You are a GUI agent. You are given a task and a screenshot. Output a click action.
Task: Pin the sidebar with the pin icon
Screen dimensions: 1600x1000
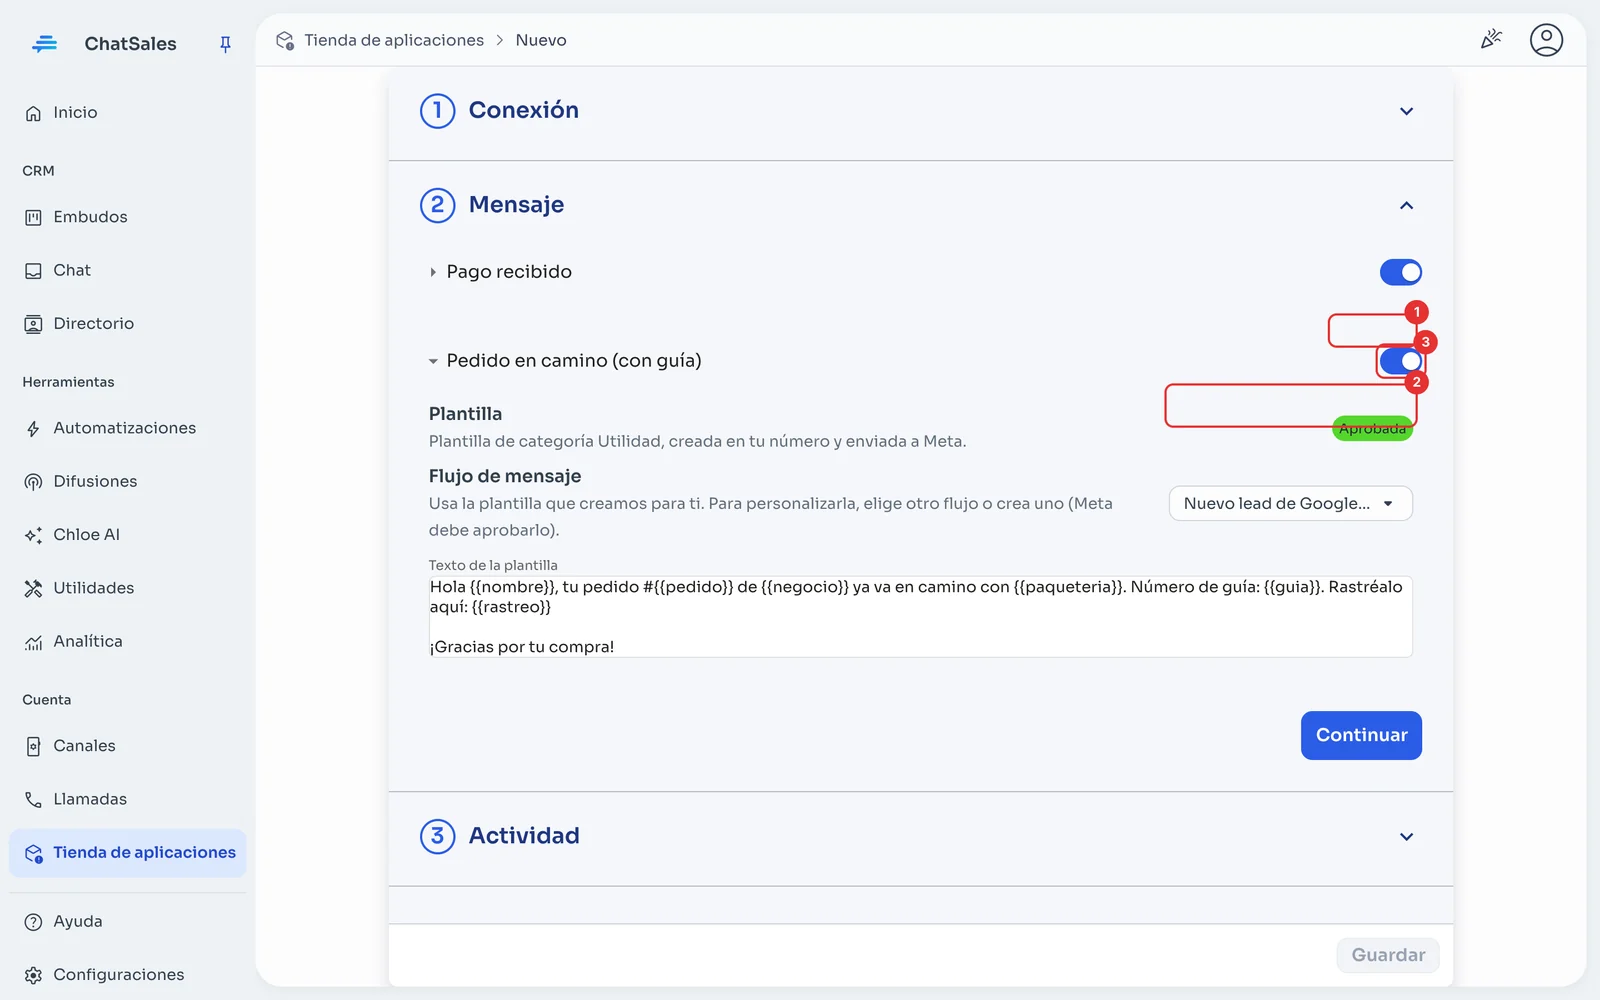225,44
